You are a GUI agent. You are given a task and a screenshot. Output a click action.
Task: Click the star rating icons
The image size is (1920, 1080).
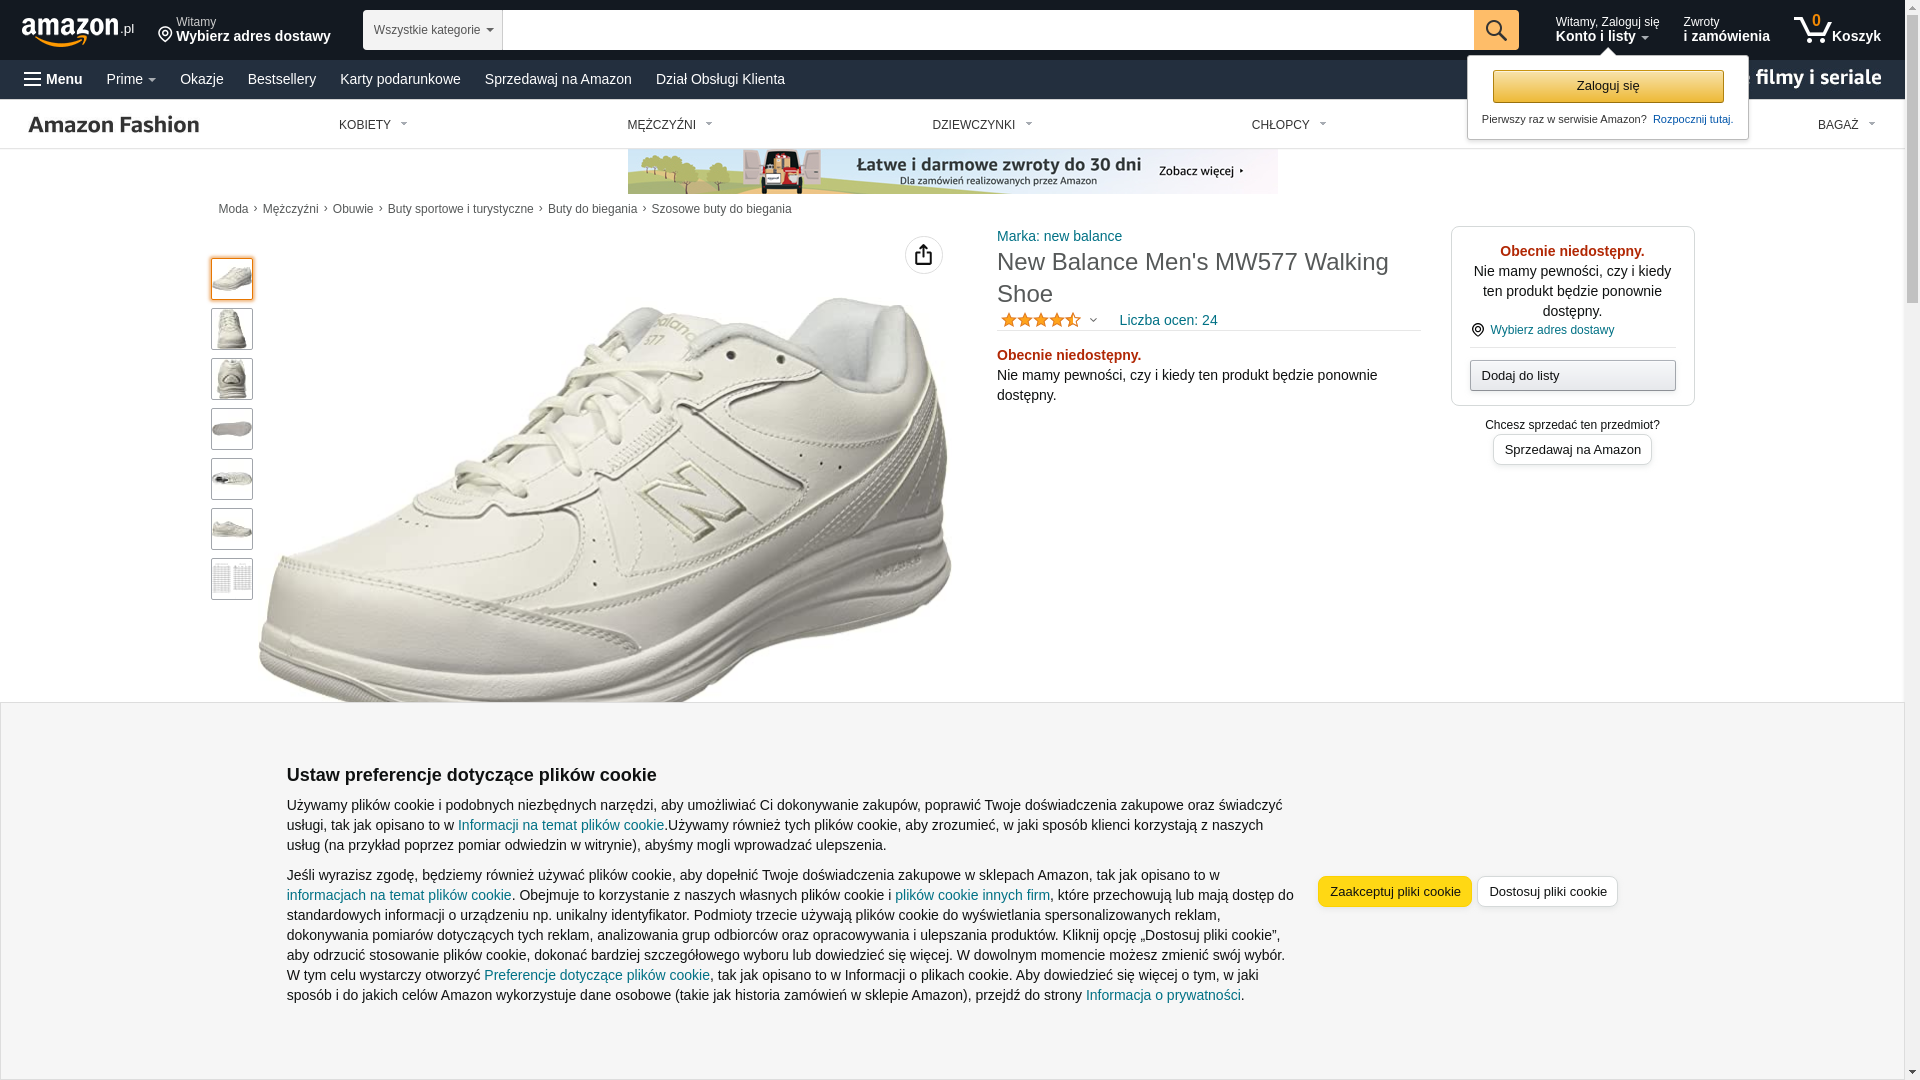coord(1041,320)
